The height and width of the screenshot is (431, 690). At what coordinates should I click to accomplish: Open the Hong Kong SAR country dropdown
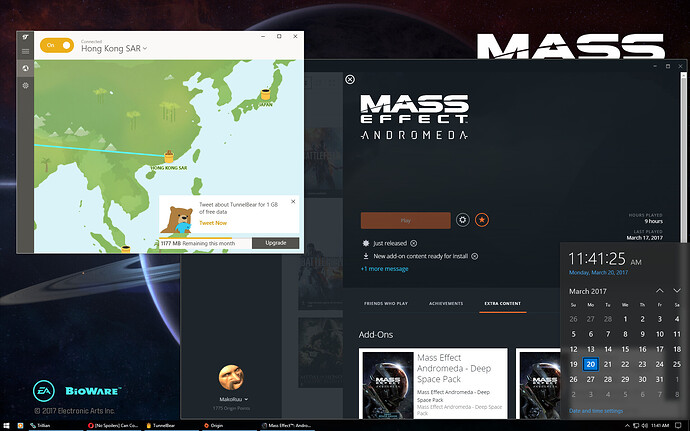point(114,49)
